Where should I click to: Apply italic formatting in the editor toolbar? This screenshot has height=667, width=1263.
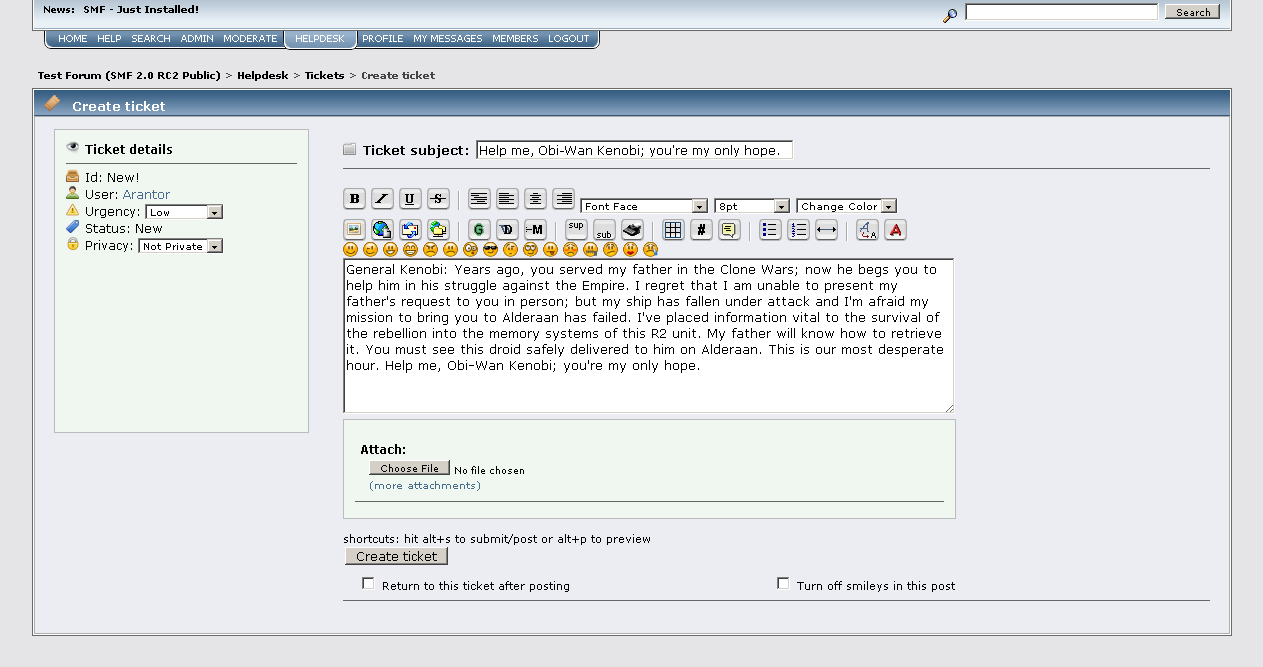382,198
